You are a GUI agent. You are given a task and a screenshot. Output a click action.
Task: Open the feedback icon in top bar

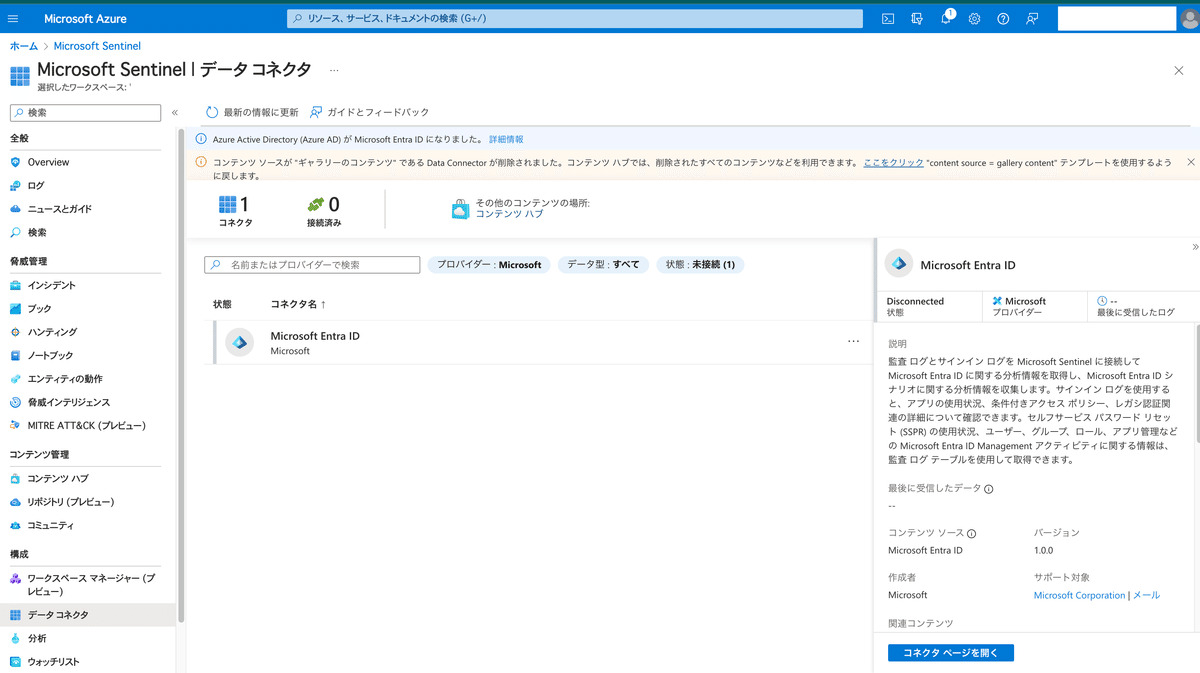(x=1032, y=19)
